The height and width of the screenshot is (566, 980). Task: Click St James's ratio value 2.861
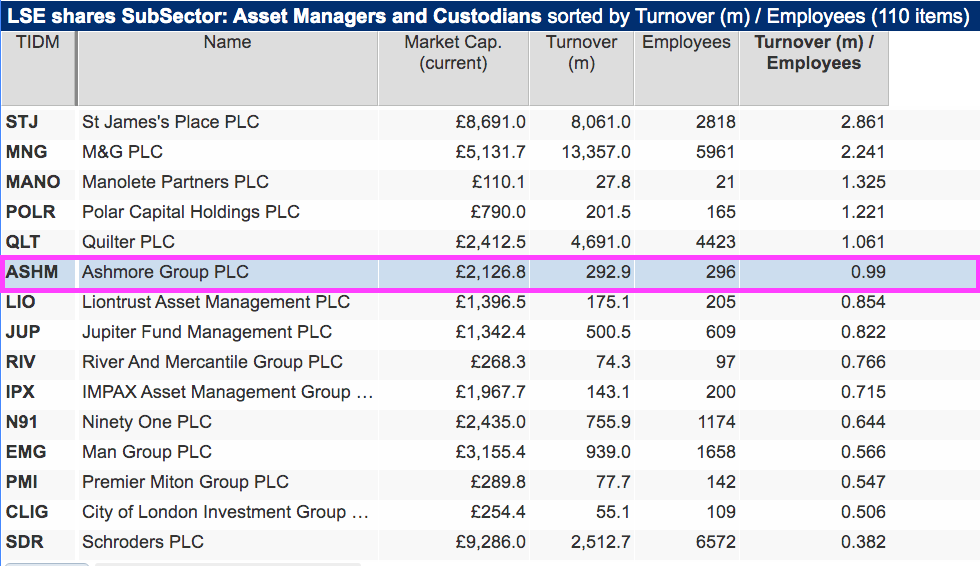tap(863, 122)
